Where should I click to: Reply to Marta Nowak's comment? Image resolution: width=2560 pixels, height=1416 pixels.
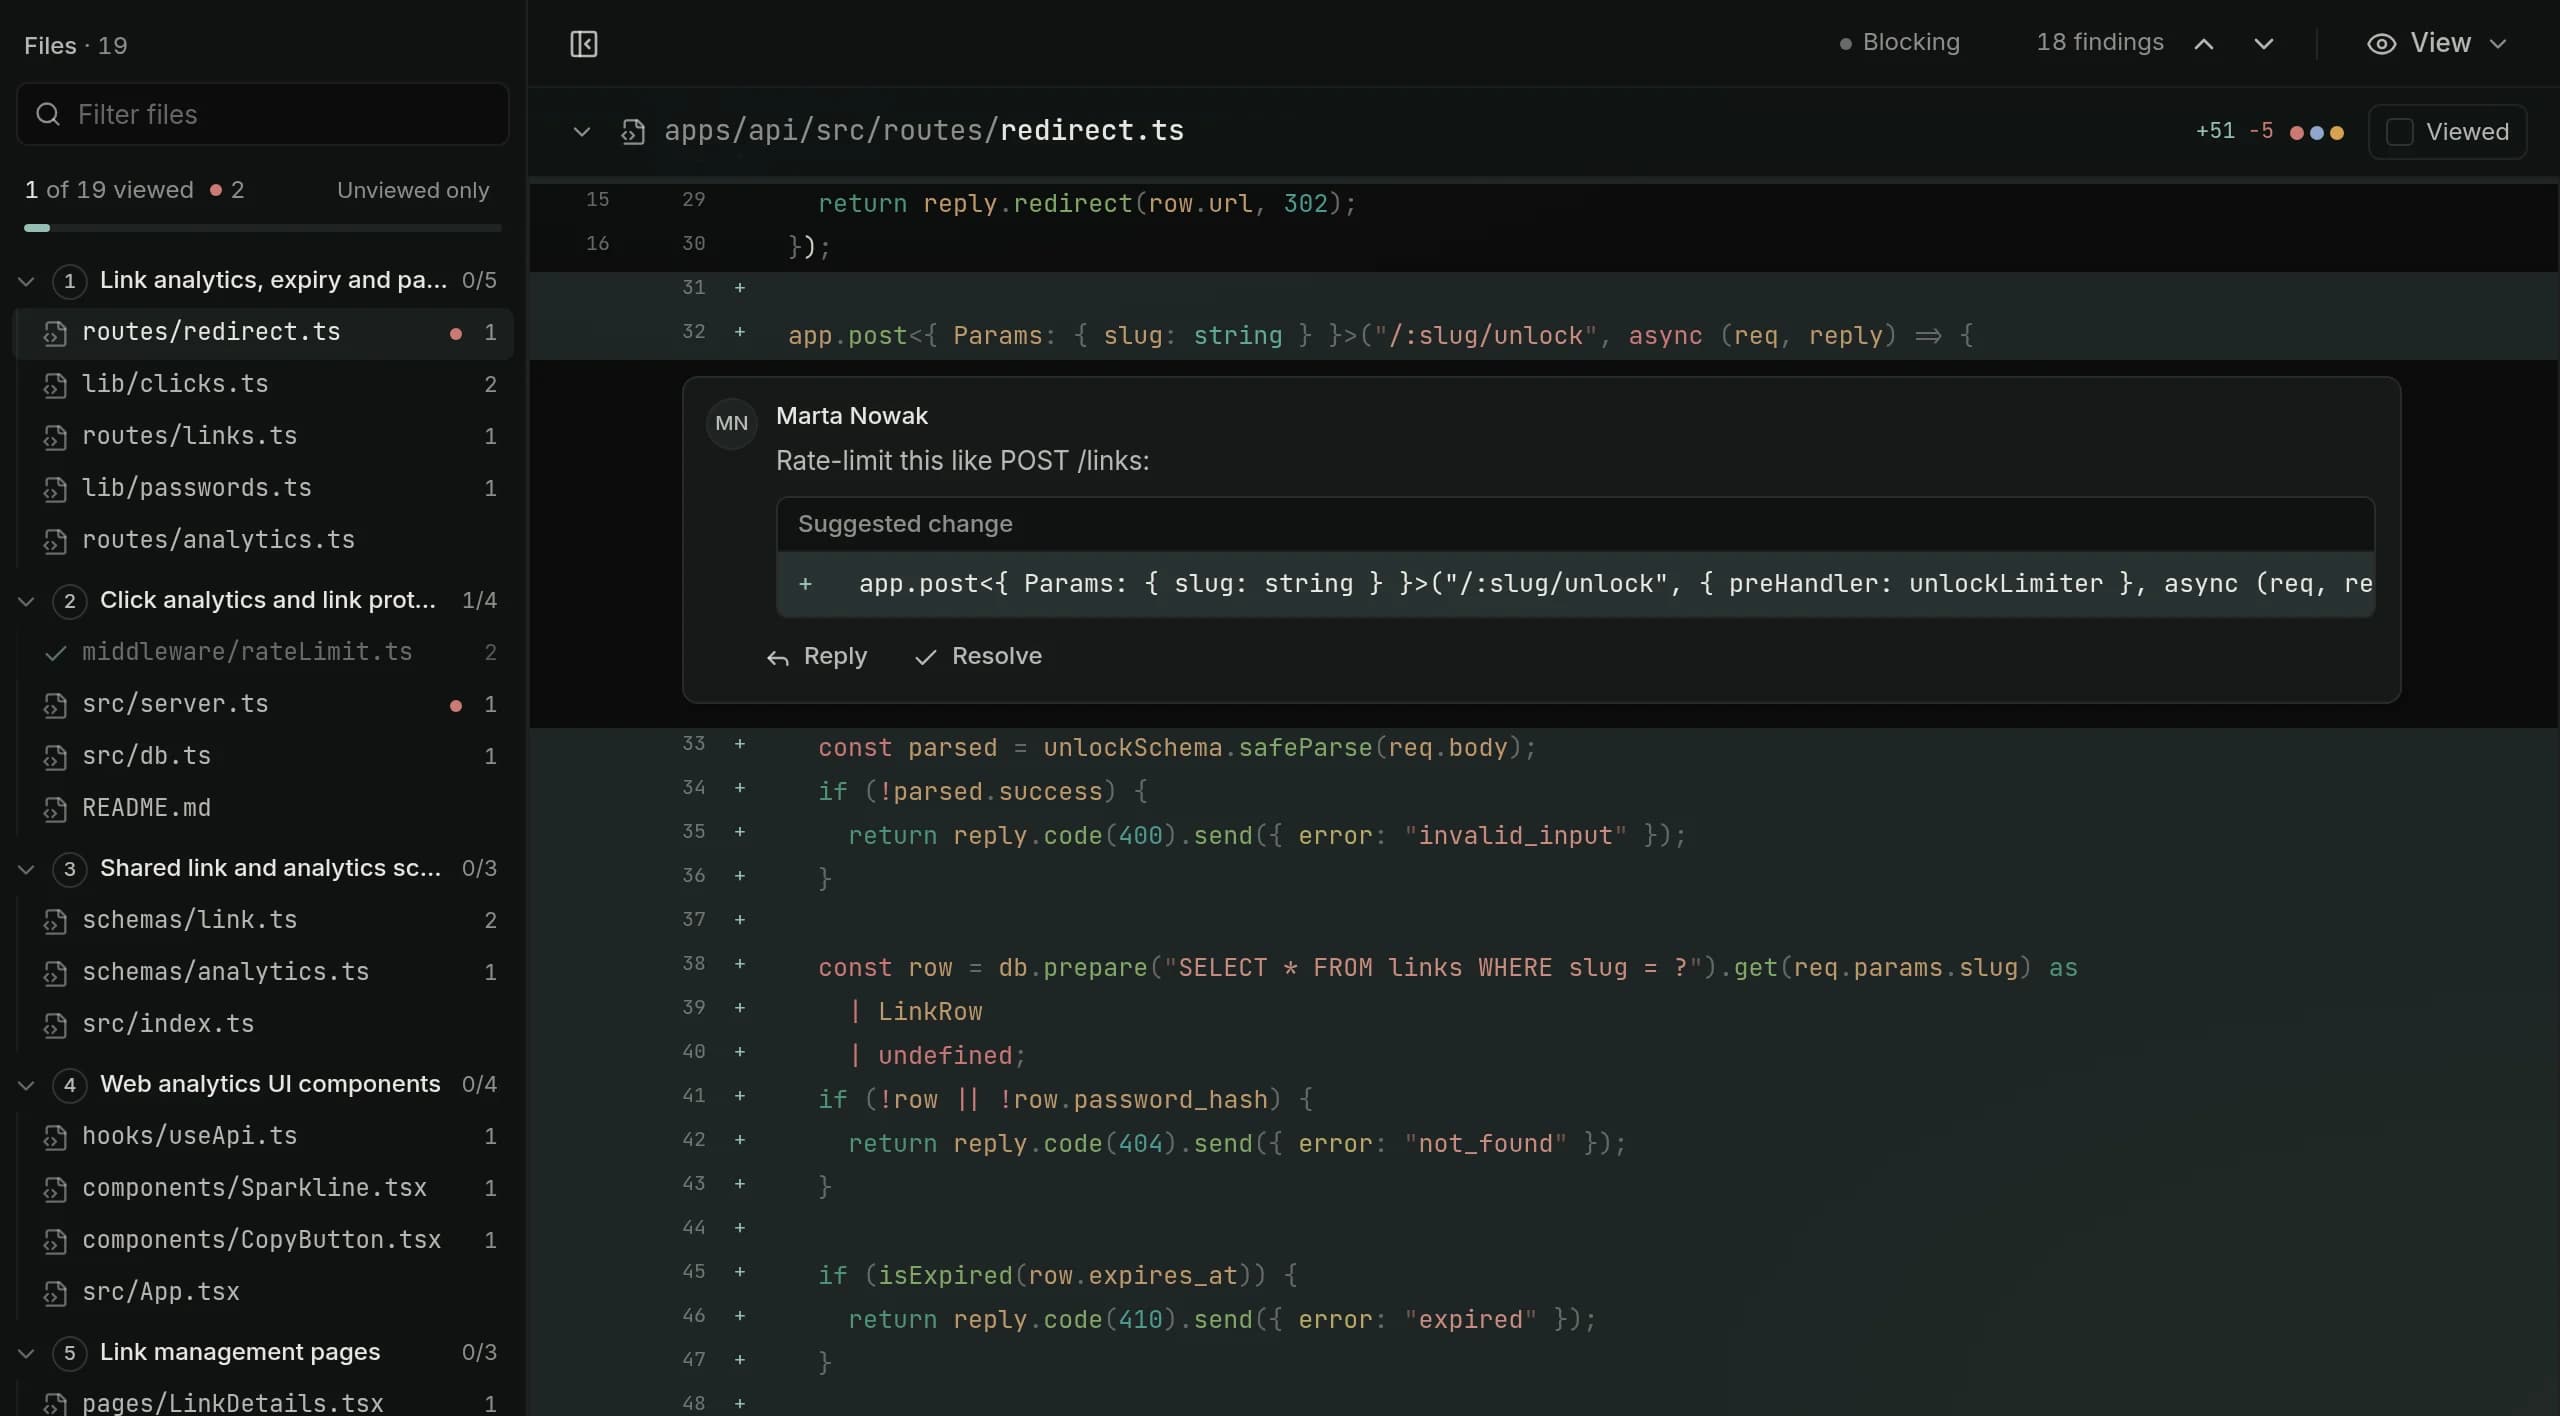click(x=816, y=657)
